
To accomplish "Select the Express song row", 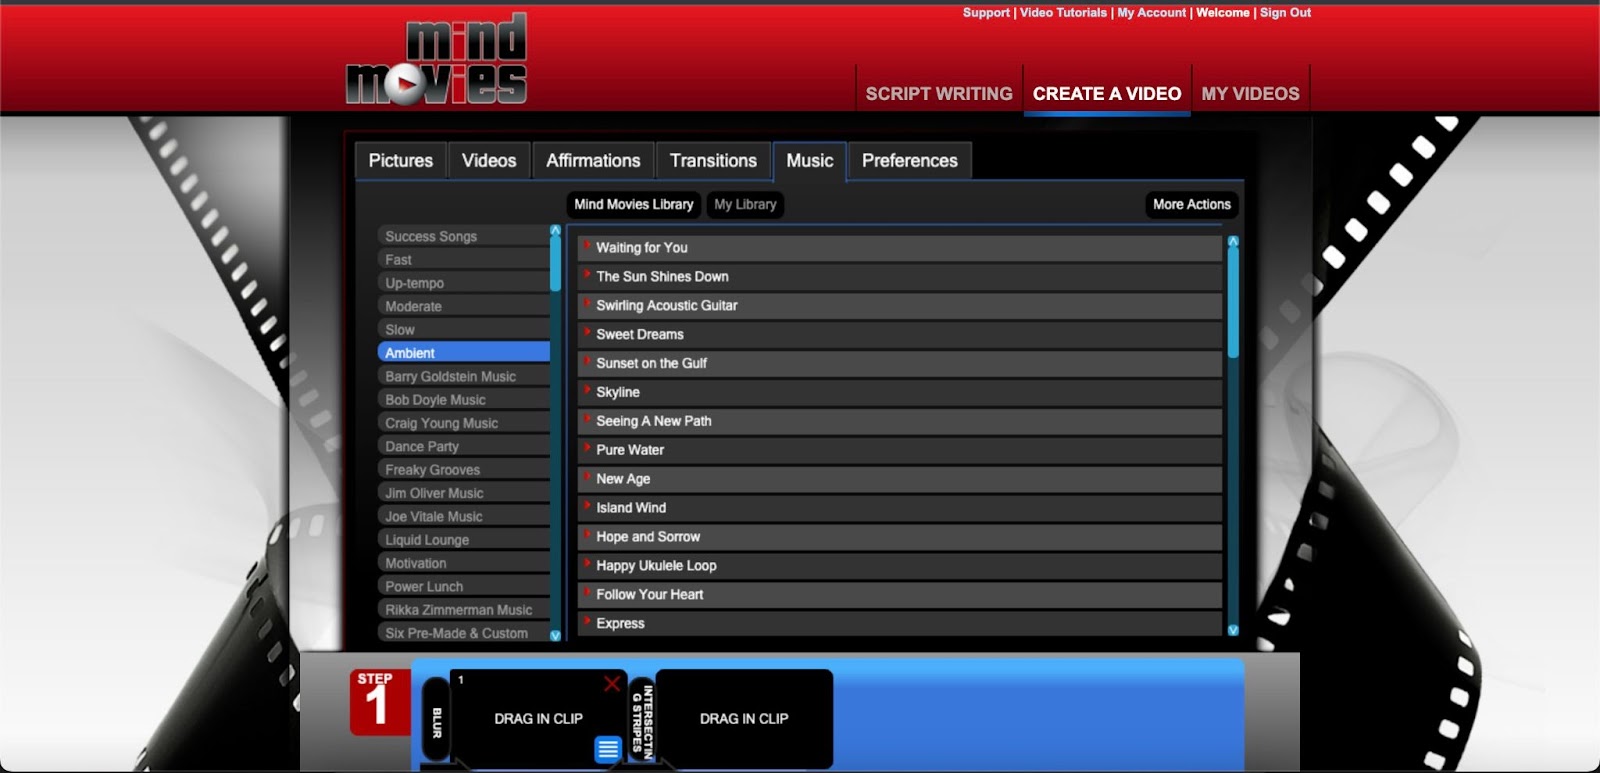I will pyautogui.click(x=900, y=623).
